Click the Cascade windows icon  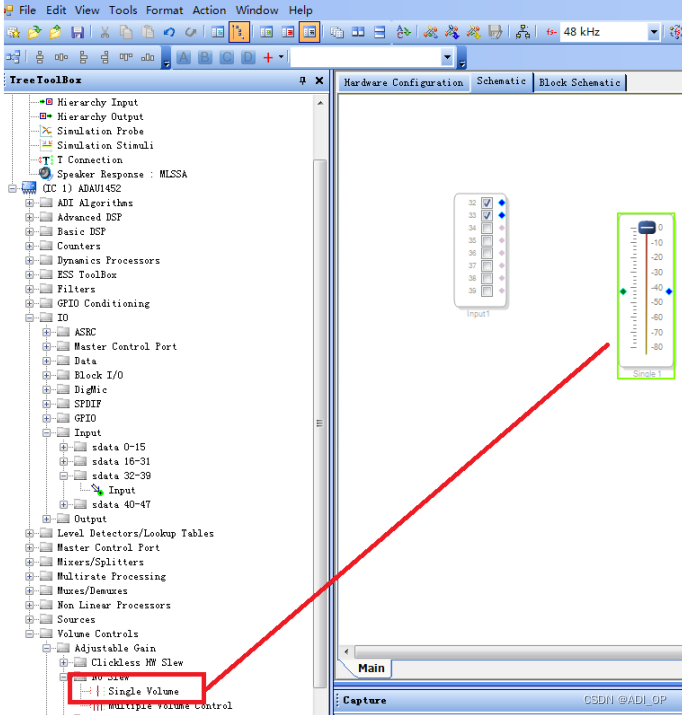[x=337, y=32]
